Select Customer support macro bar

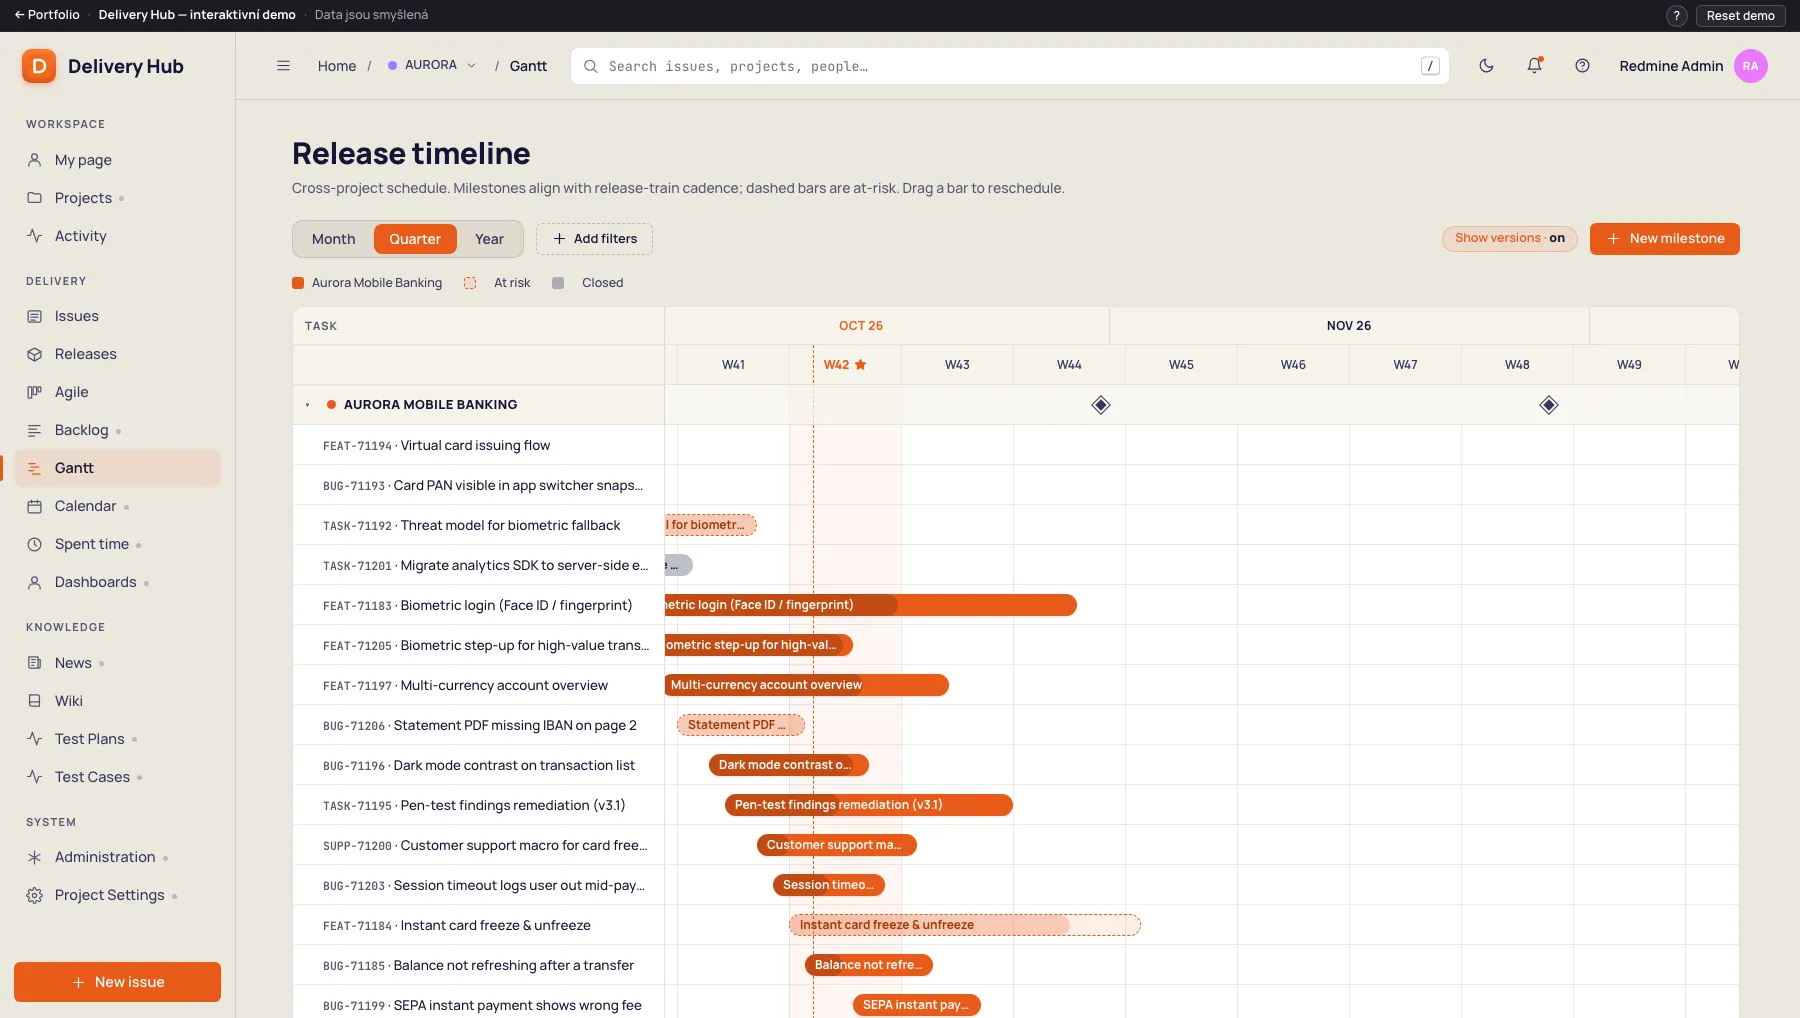[x=837, y=845]
